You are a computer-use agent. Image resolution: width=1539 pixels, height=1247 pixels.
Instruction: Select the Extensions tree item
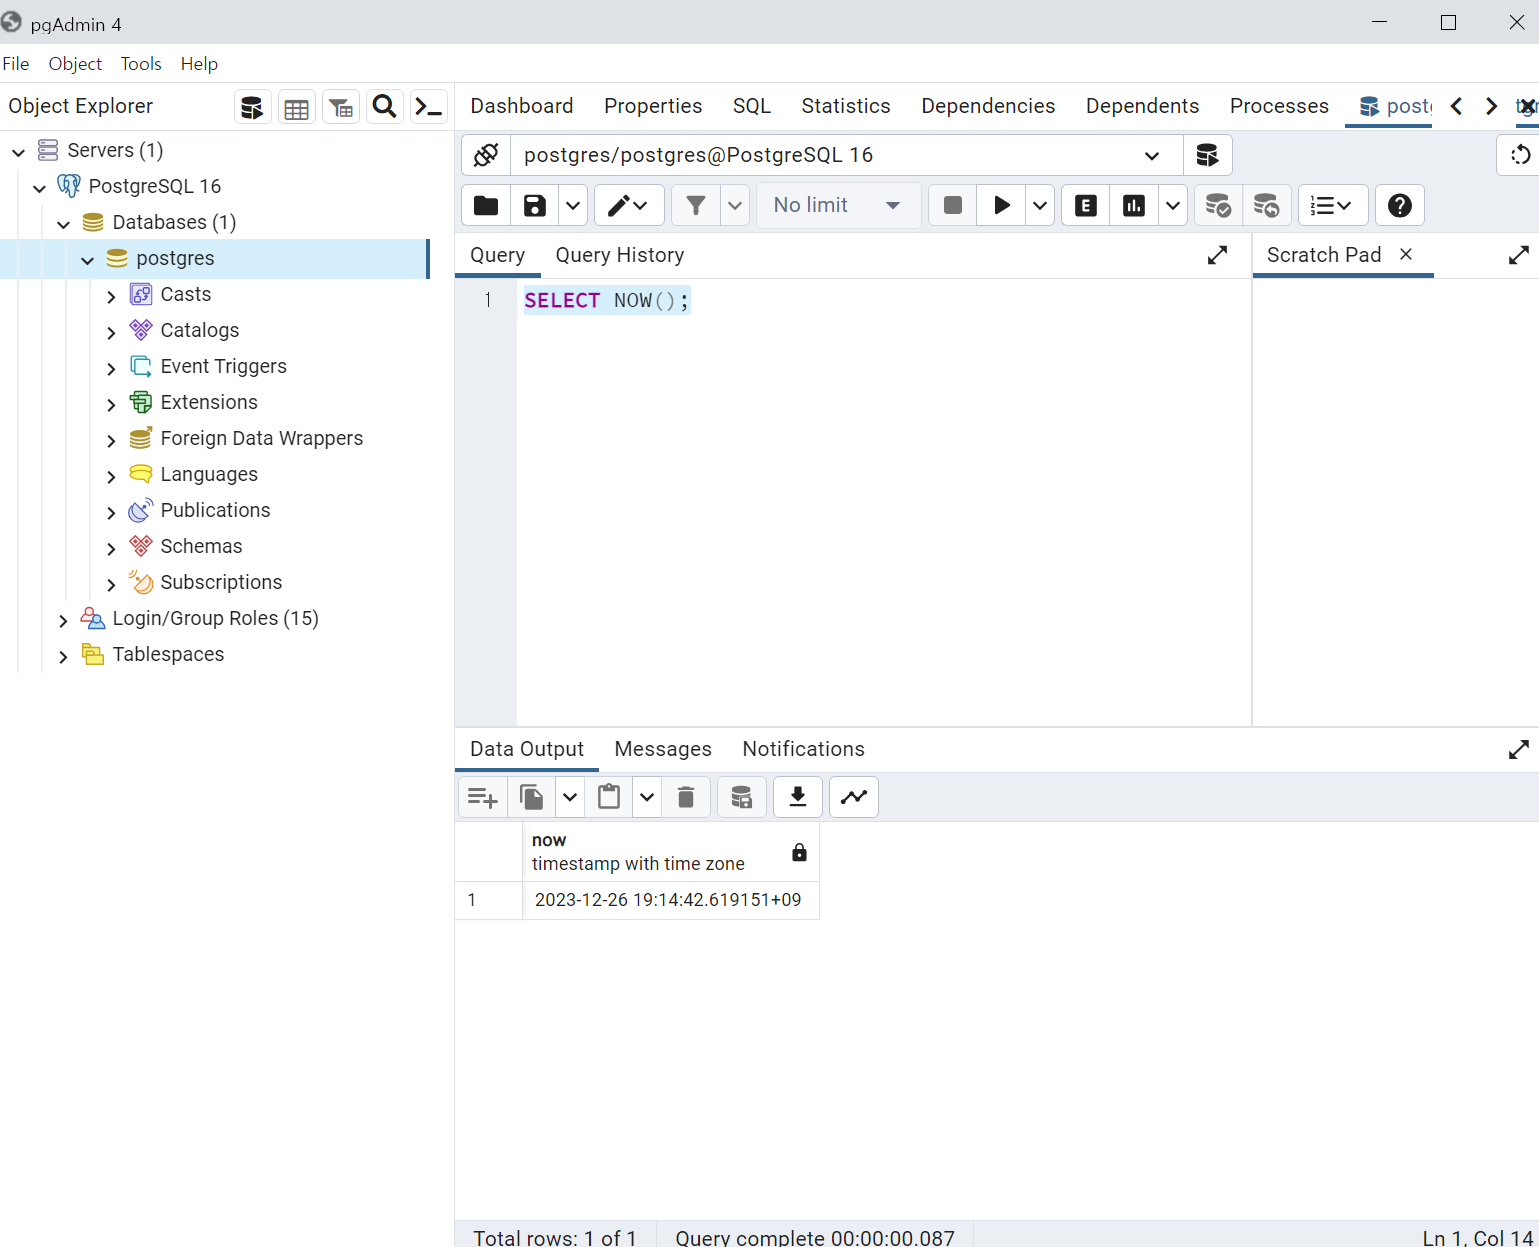(x=209, y=402)
